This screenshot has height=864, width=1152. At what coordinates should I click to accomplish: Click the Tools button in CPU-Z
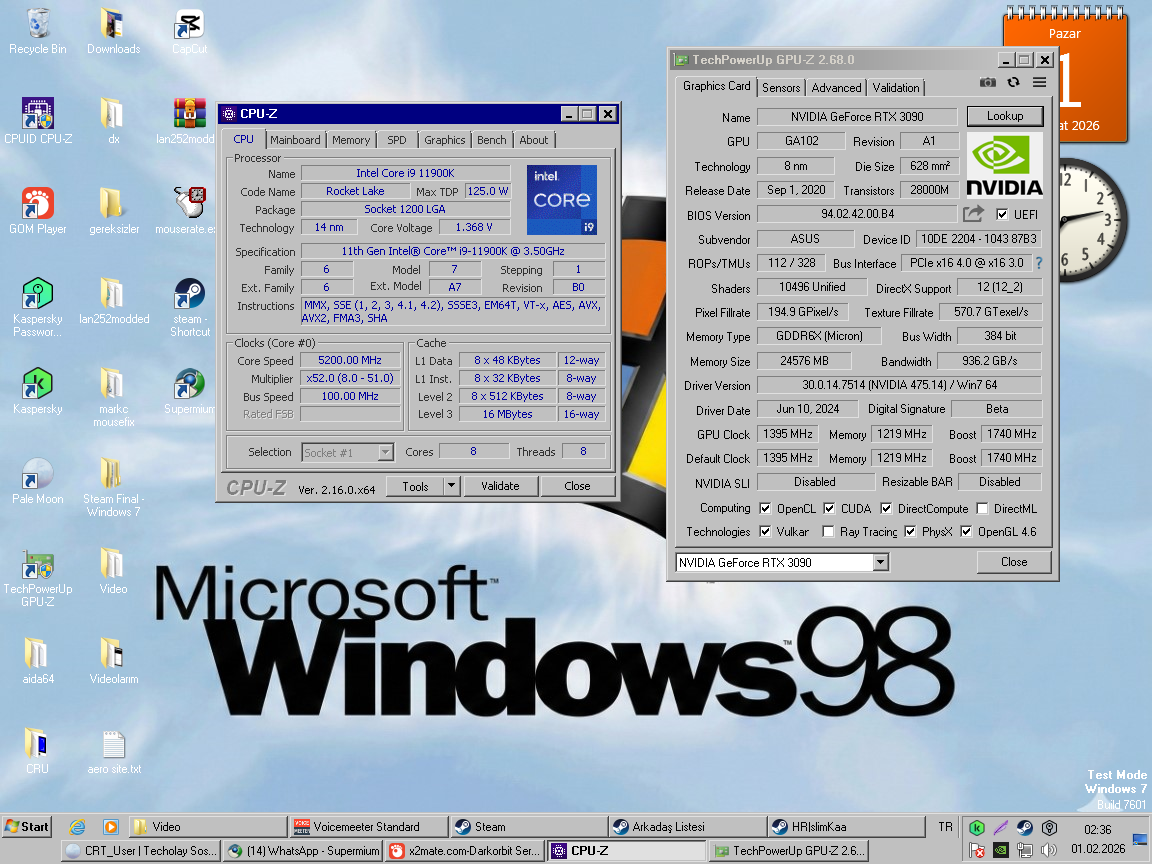[415, 486]
